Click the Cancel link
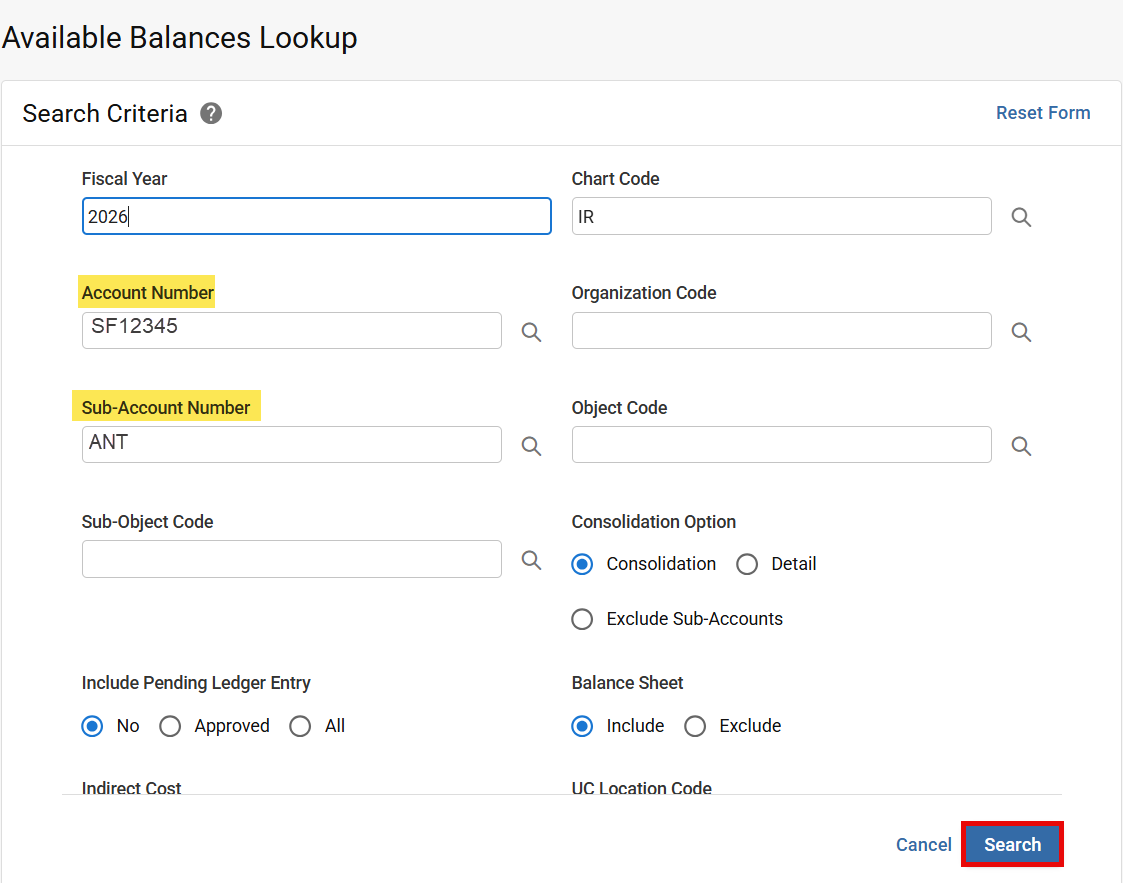Screen dimensions: 1123x883 [923, 845]
